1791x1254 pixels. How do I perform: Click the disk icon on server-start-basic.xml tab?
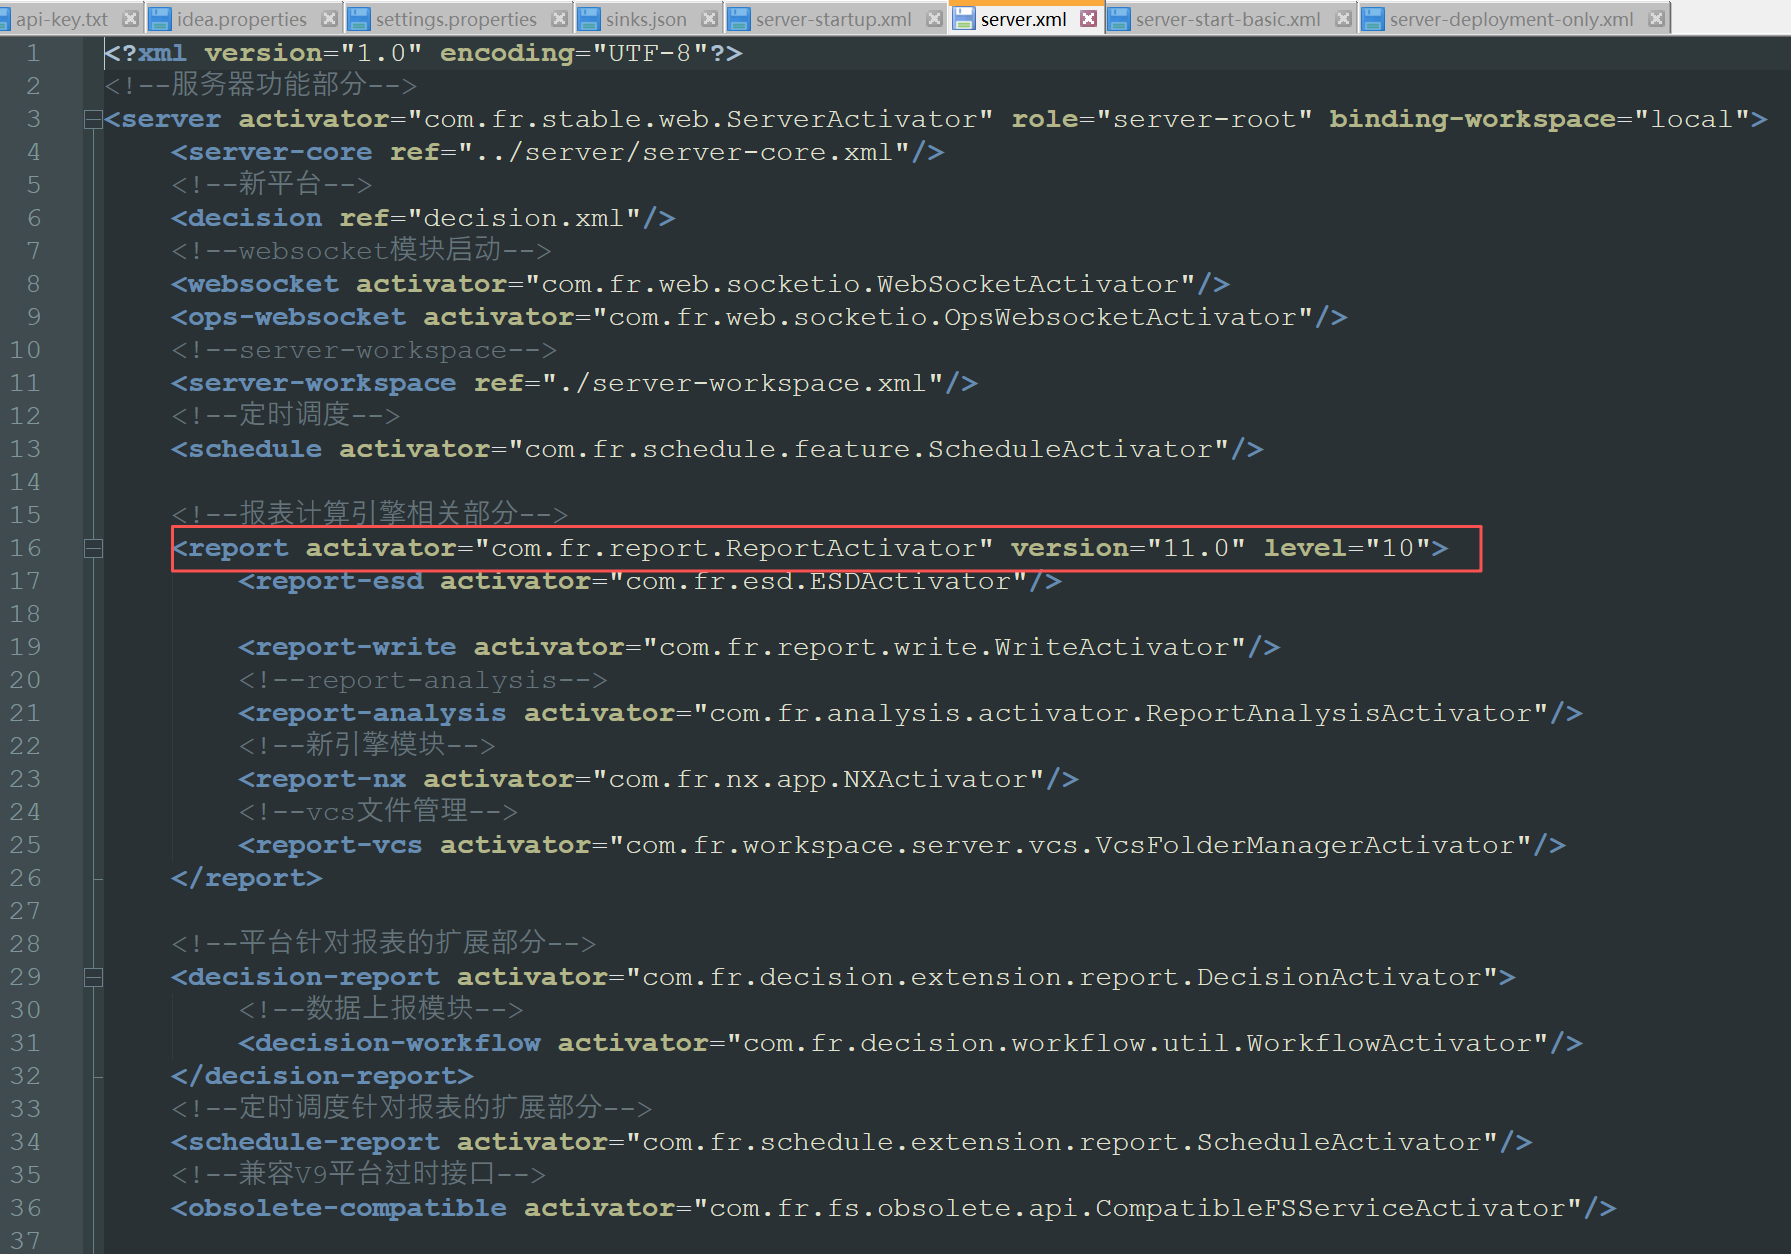click(1119, 19)
